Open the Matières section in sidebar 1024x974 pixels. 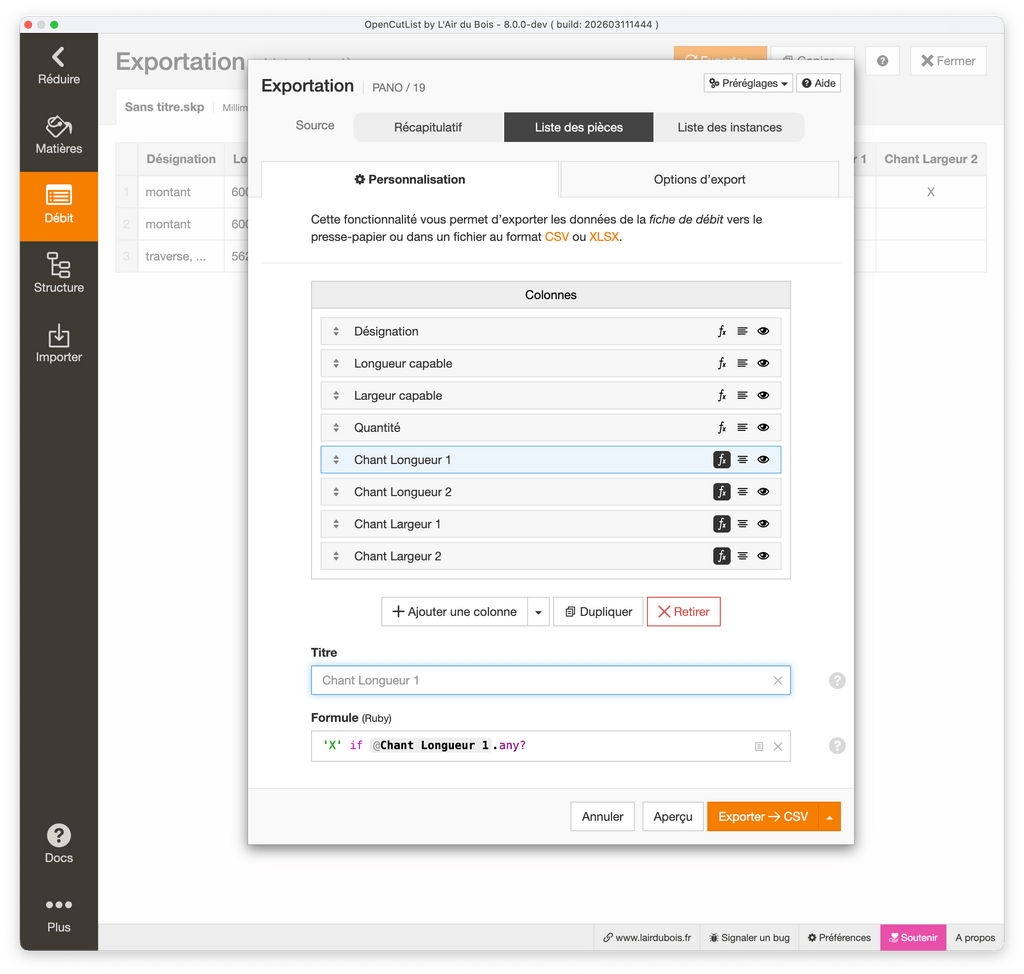tap(58, 137)
